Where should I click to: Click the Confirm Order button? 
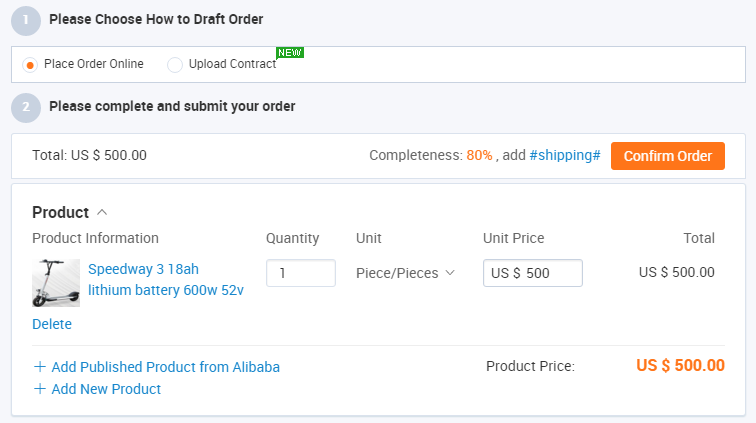(x=667, y=156)
